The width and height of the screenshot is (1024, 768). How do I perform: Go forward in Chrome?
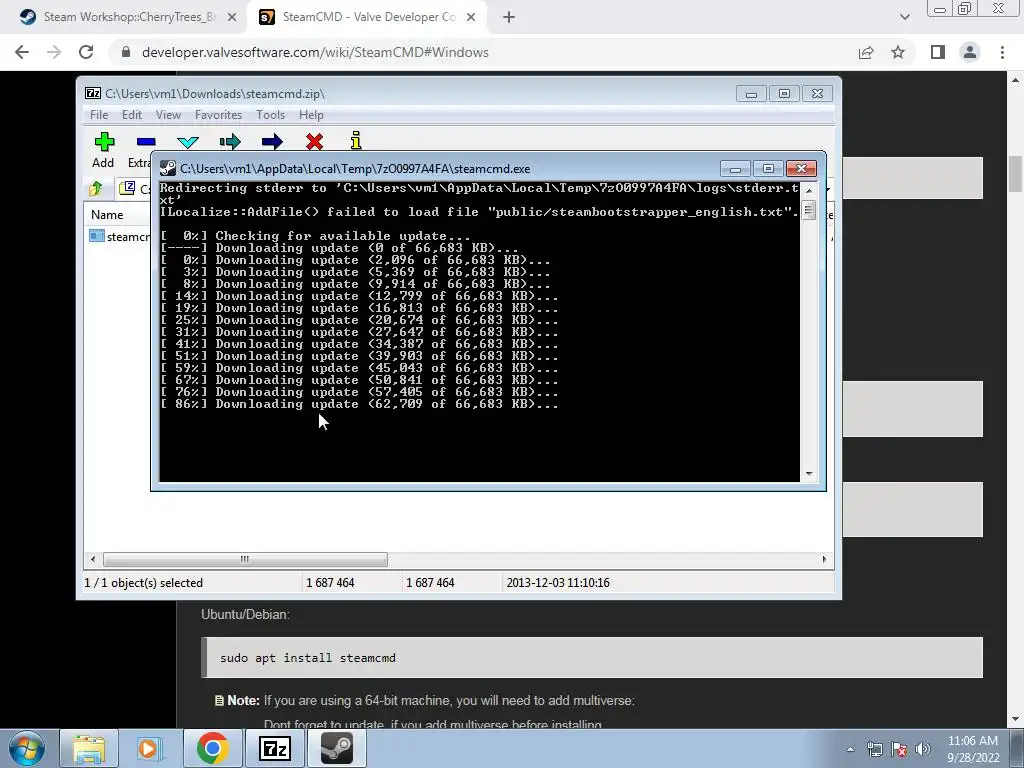54,52
